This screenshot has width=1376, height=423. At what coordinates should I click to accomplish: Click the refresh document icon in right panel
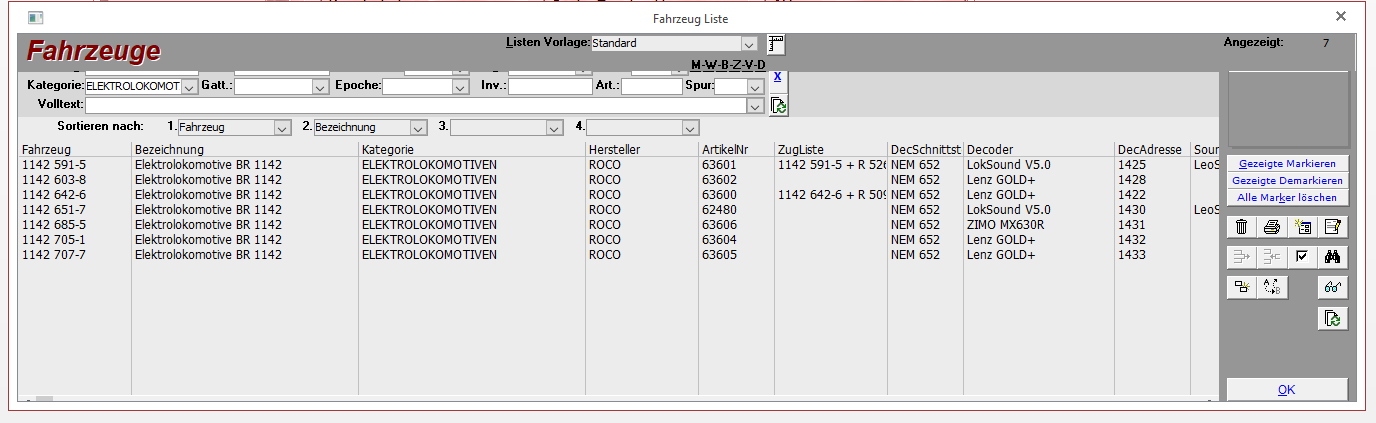[x=1333, y=318]
